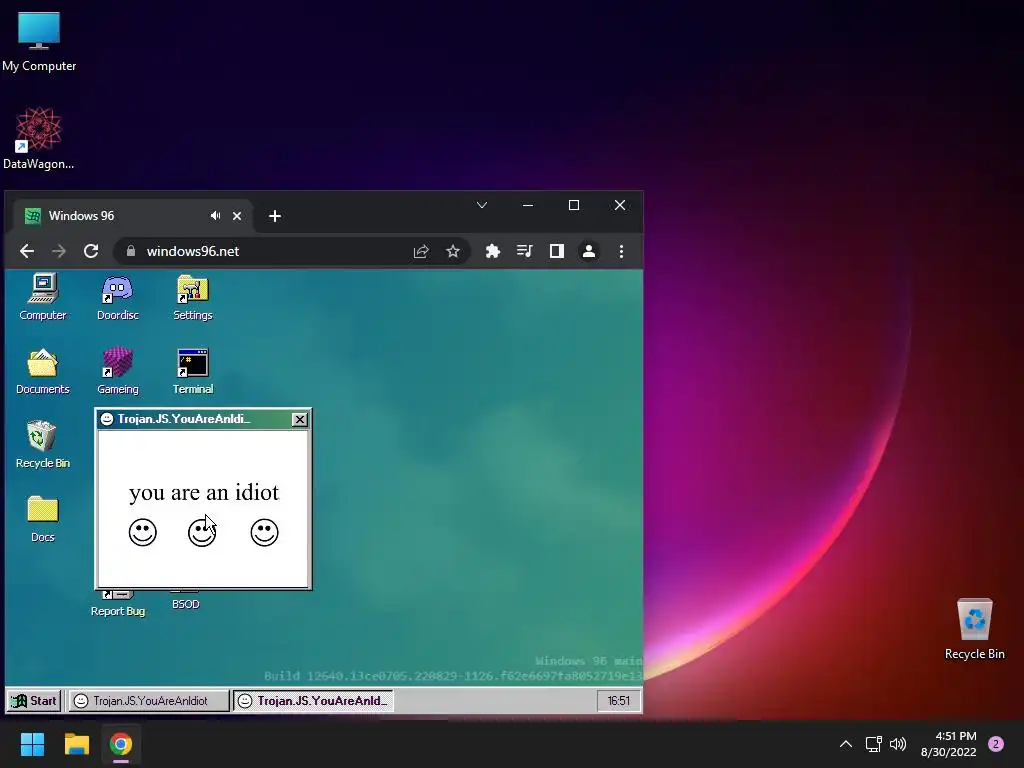
Task: Open My Computer on the host desktop
Action: pyautogui.click(x=39, y=42)
